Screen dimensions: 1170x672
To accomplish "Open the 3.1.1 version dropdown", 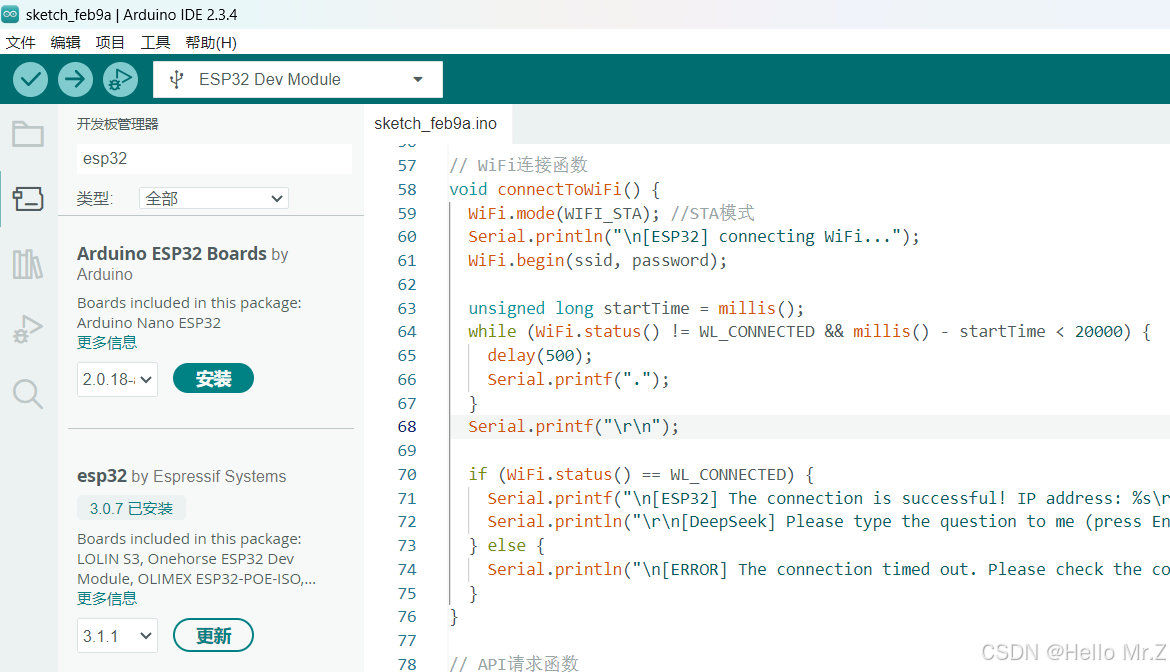I will pos(117,635).
